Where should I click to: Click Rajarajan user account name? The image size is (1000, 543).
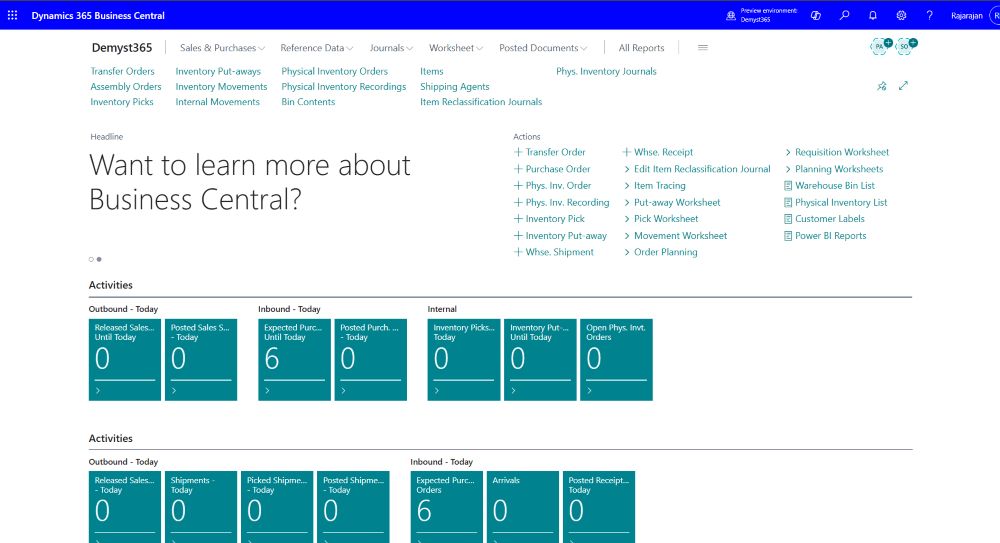[x=966, y=15]
